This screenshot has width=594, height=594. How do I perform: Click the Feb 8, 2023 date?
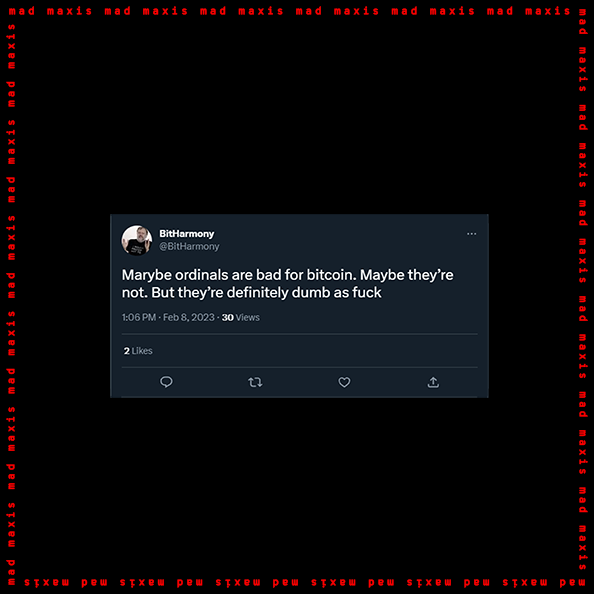189,317
